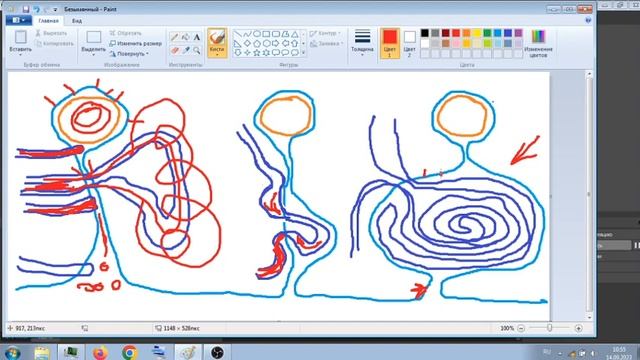The width and height of the screenshot is (640, 360).
Task: Select the Eraser tool
Action: tap(175, 50)
